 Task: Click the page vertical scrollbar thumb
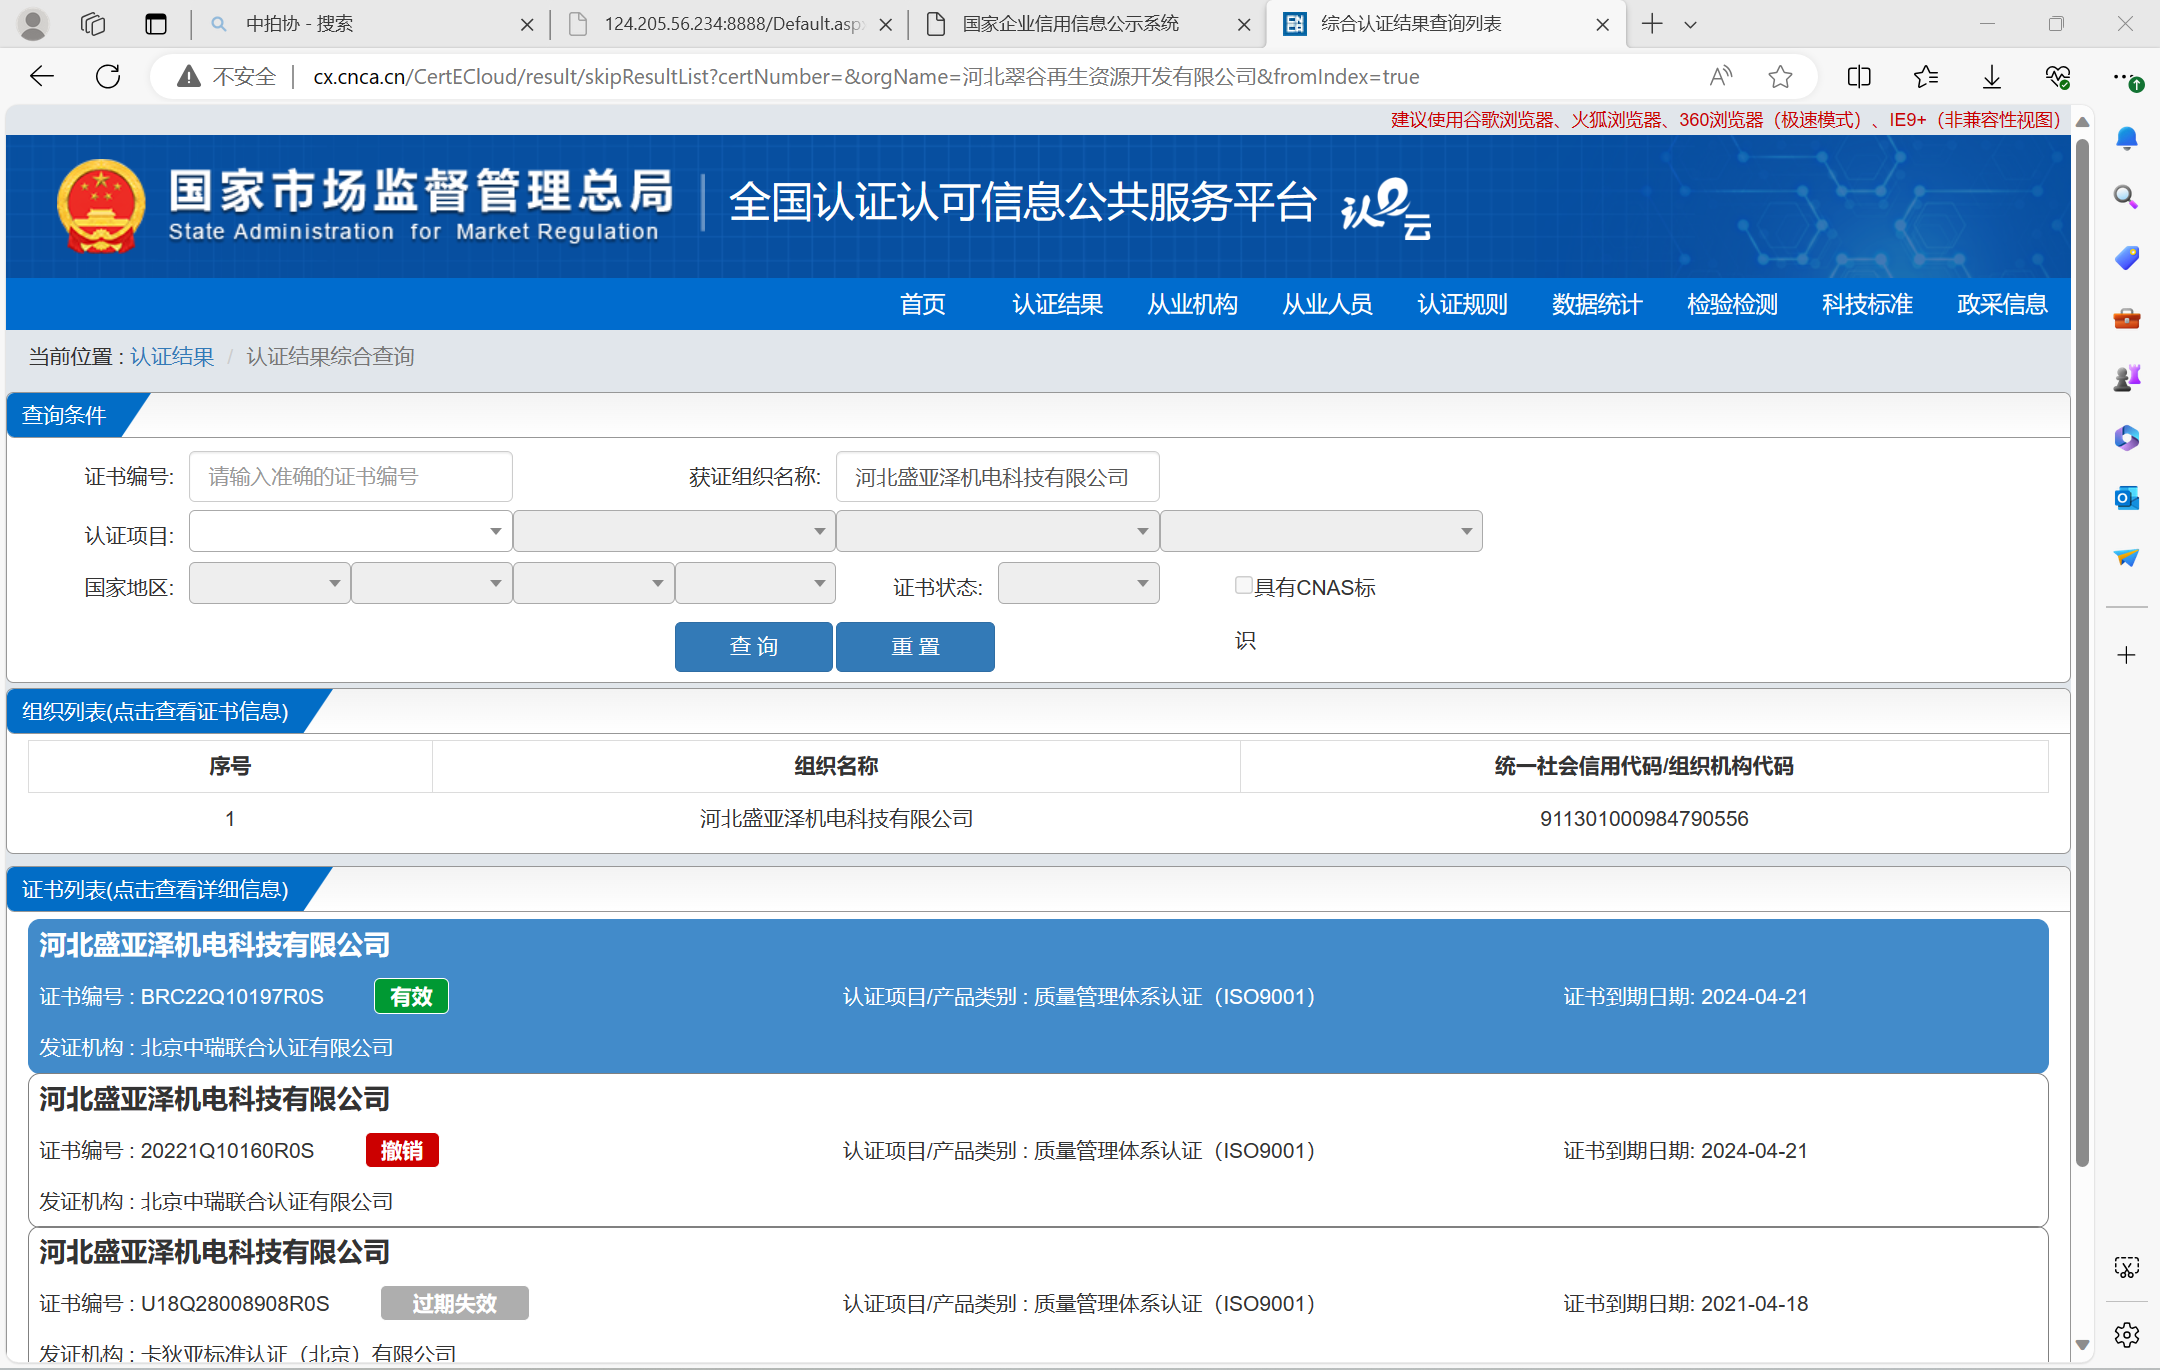[x=2082, y=653]
